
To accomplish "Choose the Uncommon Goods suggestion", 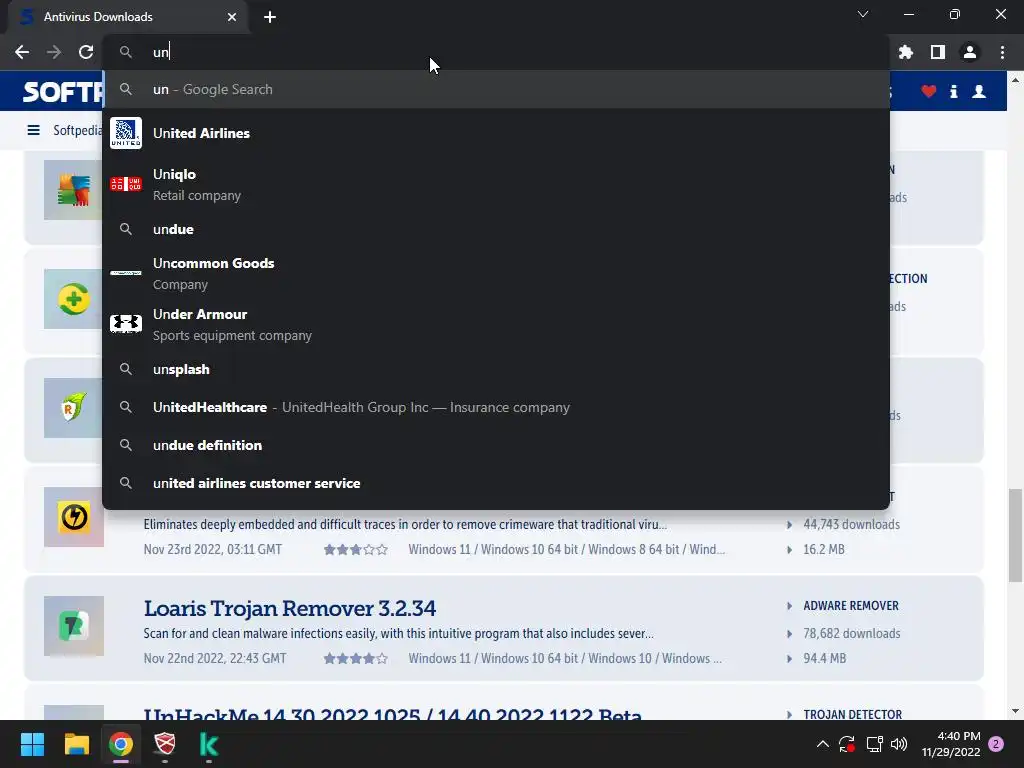I will [496, 273].
